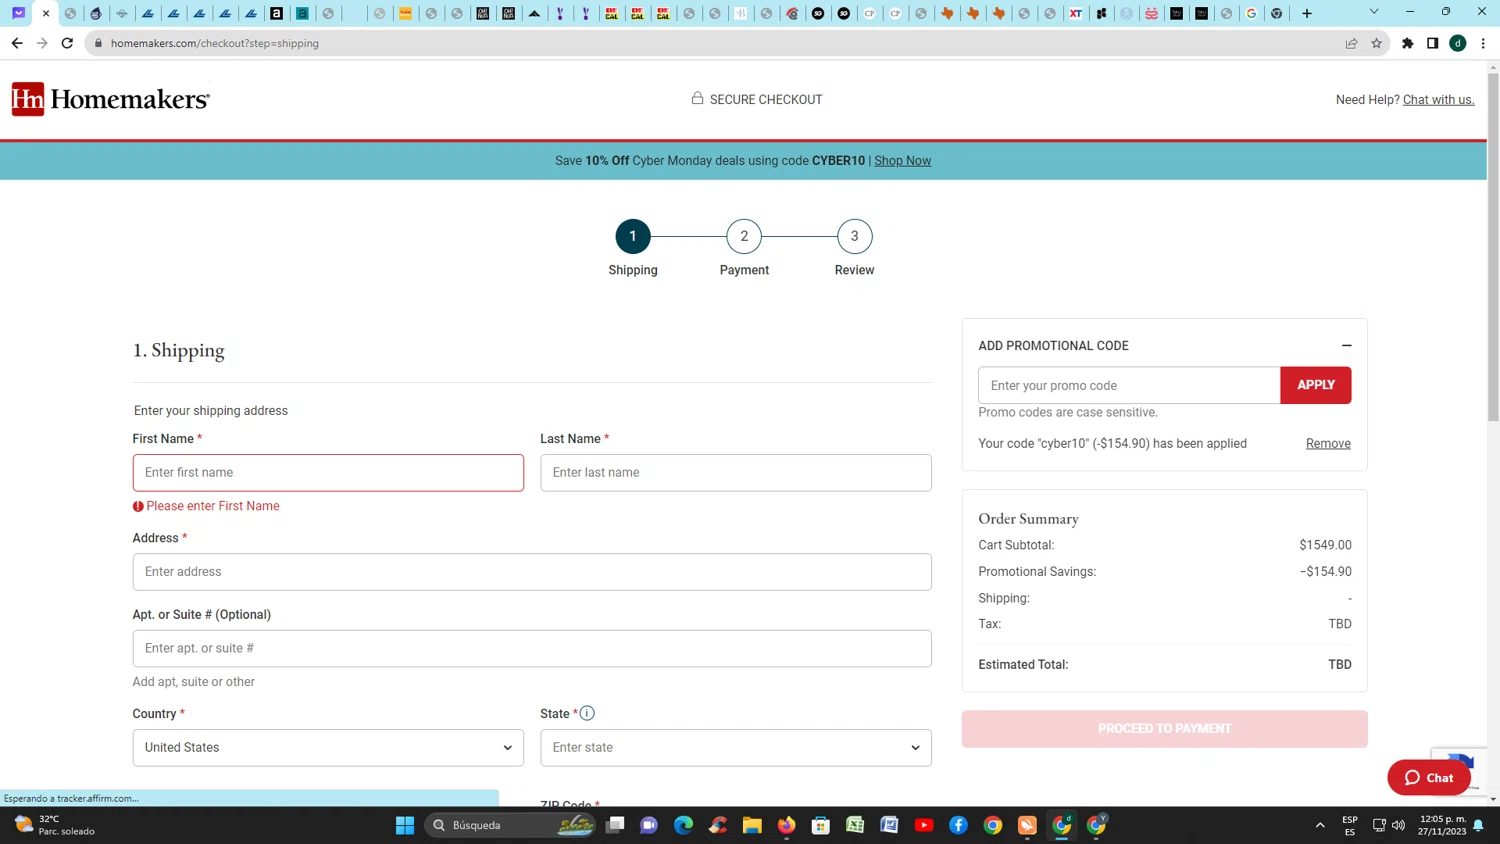This screenshot has height=844, width=1500.
Task: Click the Cart Subtotal $1549.00 value
Action: tap(1325, 545)
